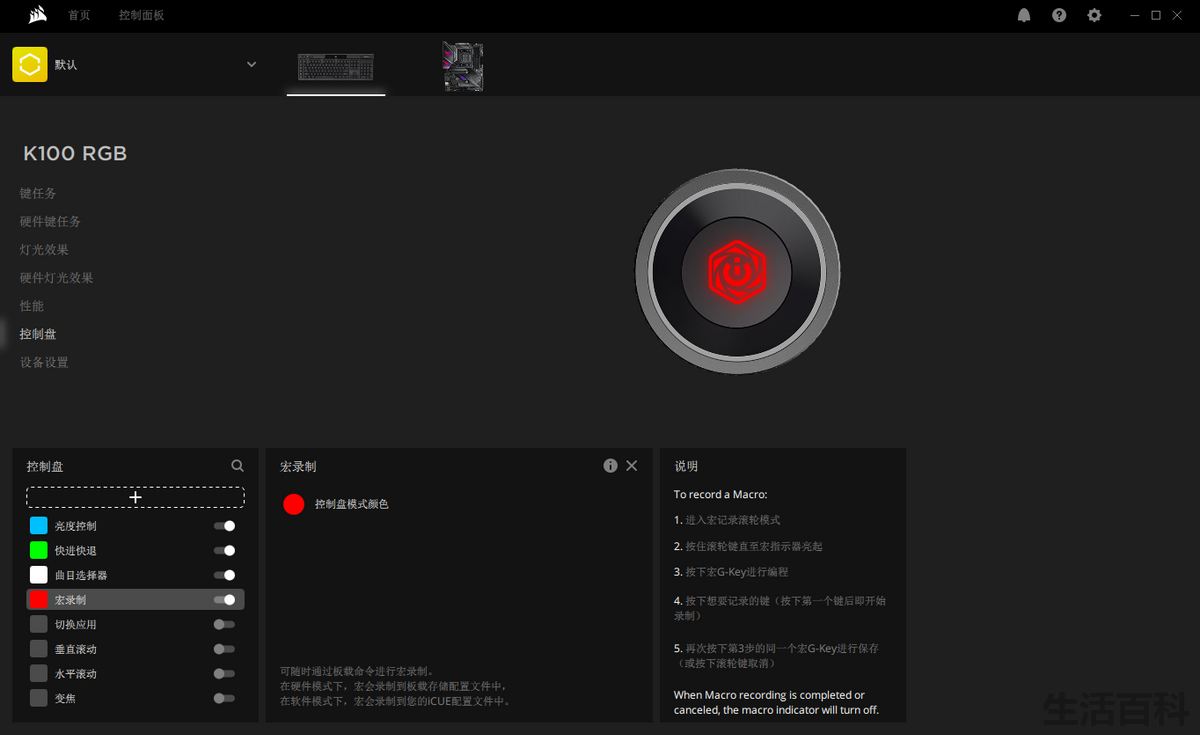
Task: Open 键任务 in sidebar
Action: [38, 193]
